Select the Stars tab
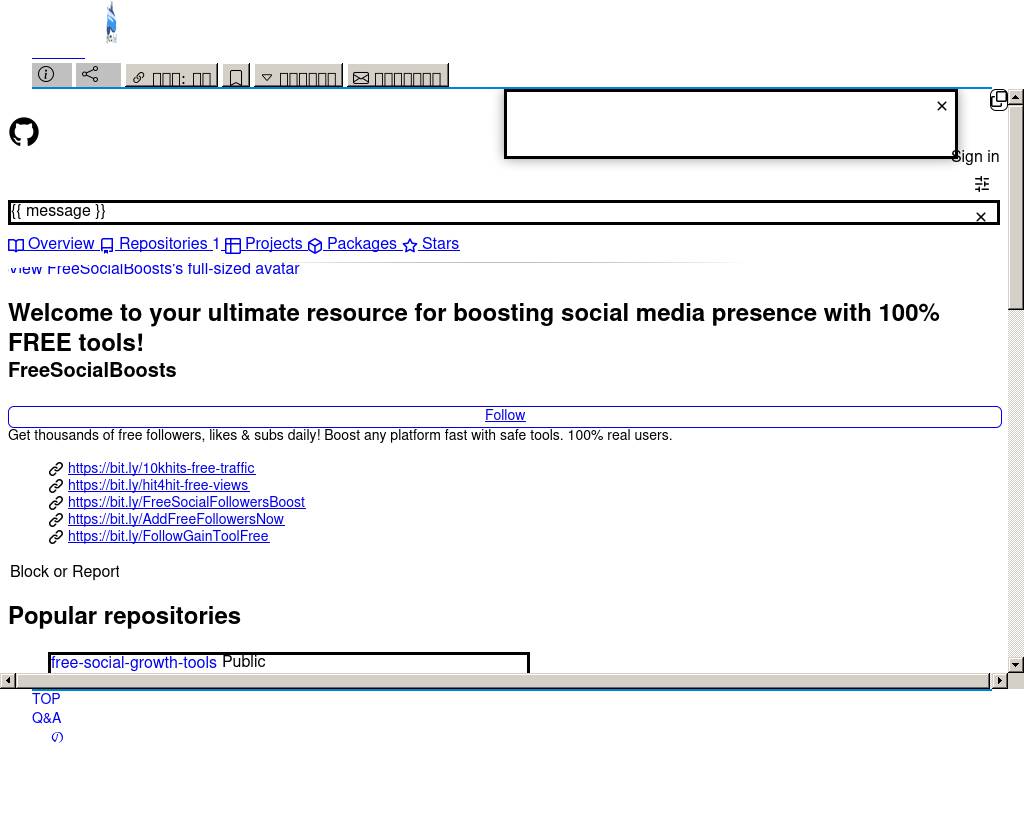 tap(431, 245)
